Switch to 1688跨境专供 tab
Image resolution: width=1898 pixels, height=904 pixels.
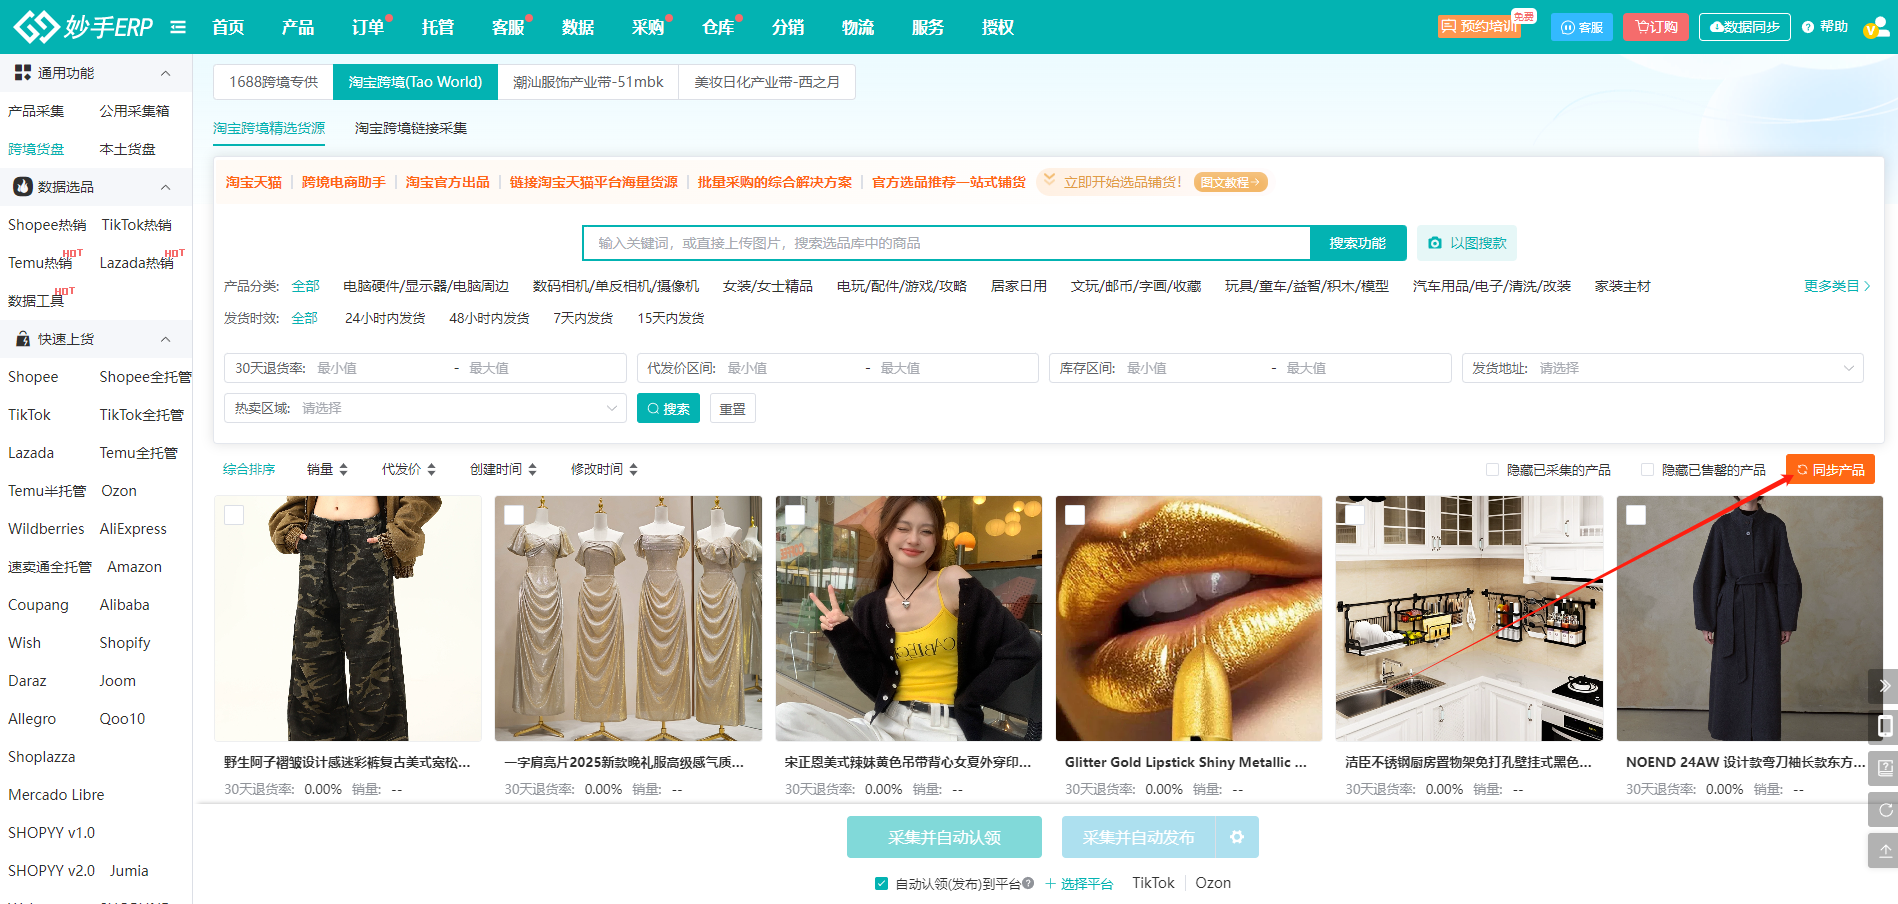point(273,82)
